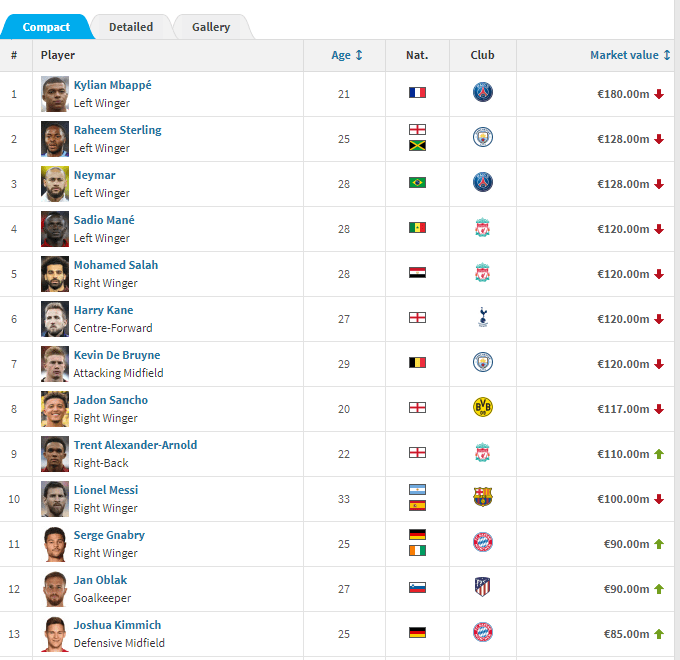Open the Gallery tab
The height and width of the screenshot is (660, 680).
[x=211, y=27]
